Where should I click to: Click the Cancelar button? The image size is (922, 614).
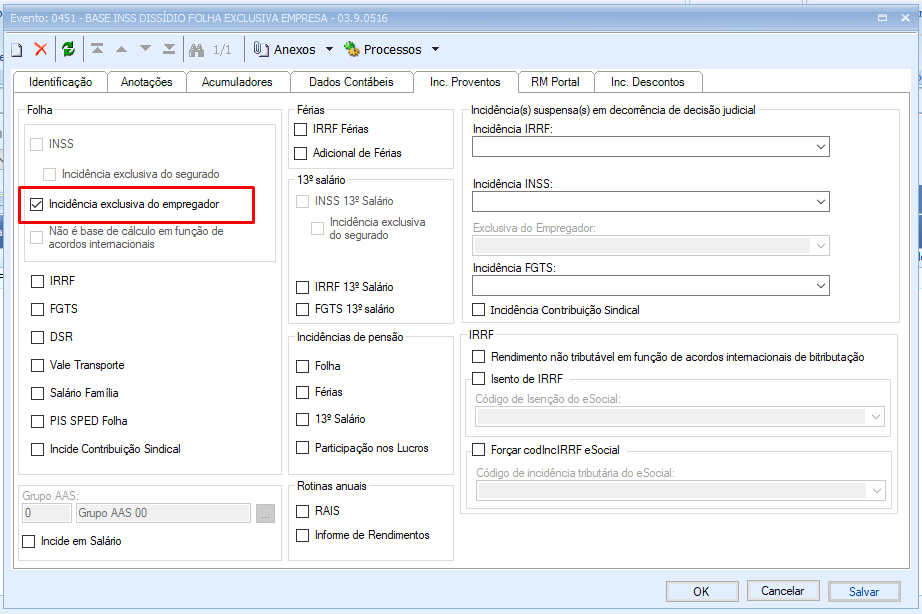click(782, 591)
